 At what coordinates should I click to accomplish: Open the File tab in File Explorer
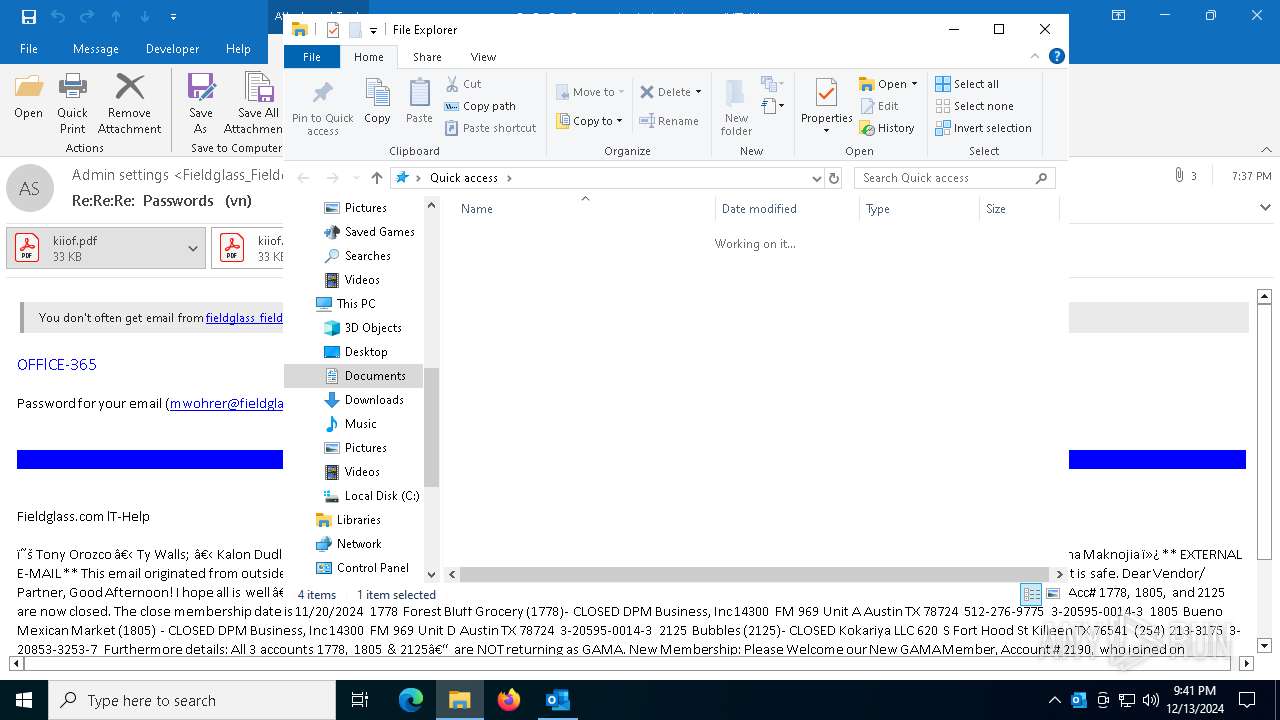click(312, 57)
